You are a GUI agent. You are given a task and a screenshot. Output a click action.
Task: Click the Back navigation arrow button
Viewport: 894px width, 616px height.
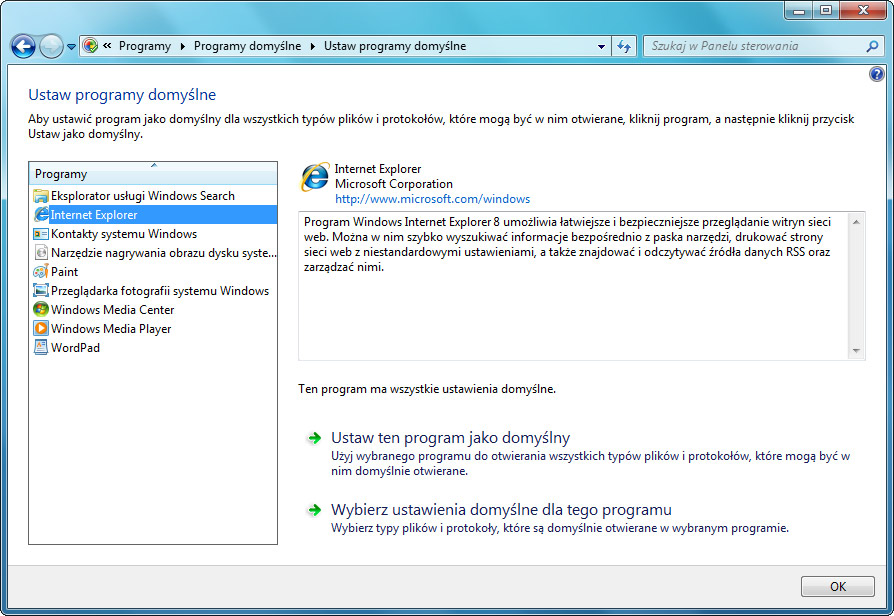coord(23,46)
